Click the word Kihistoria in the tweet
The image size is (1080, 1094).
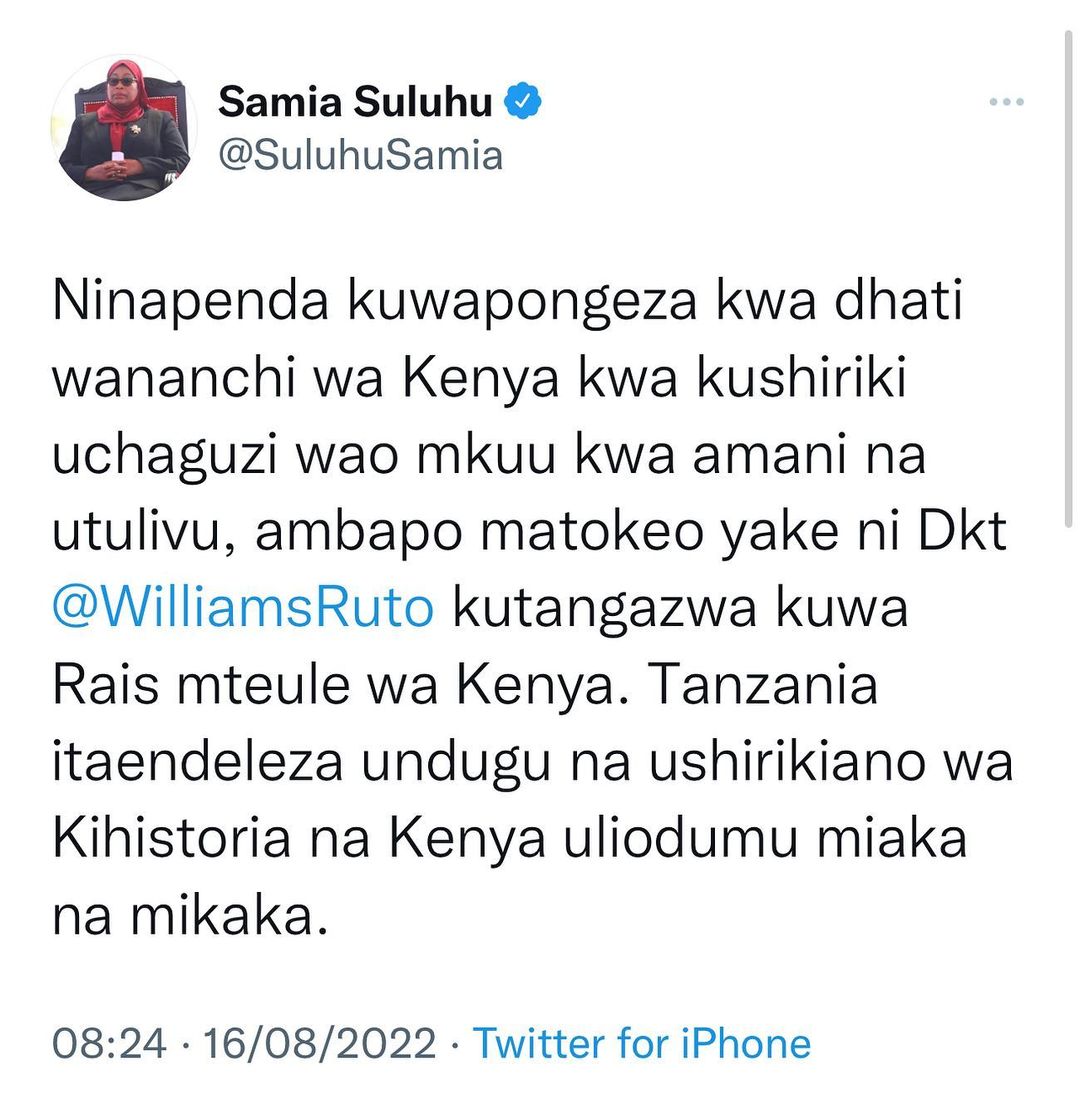[x=172, y=838]
